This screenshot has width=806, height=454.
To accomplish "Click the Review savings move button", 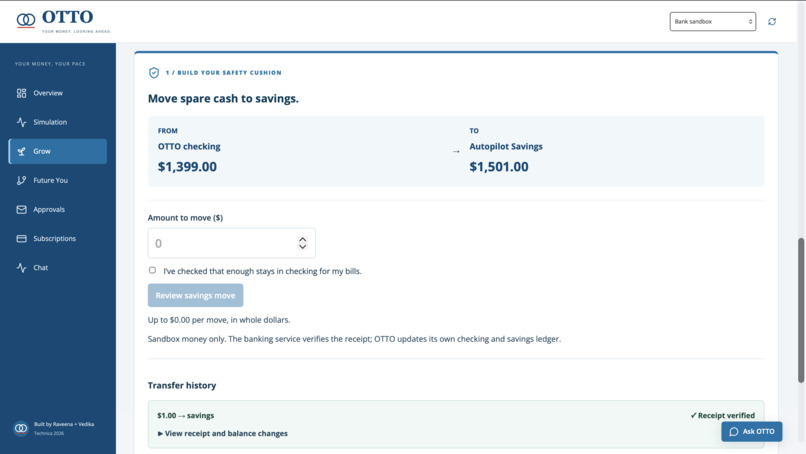I will (x=195, y=296).
